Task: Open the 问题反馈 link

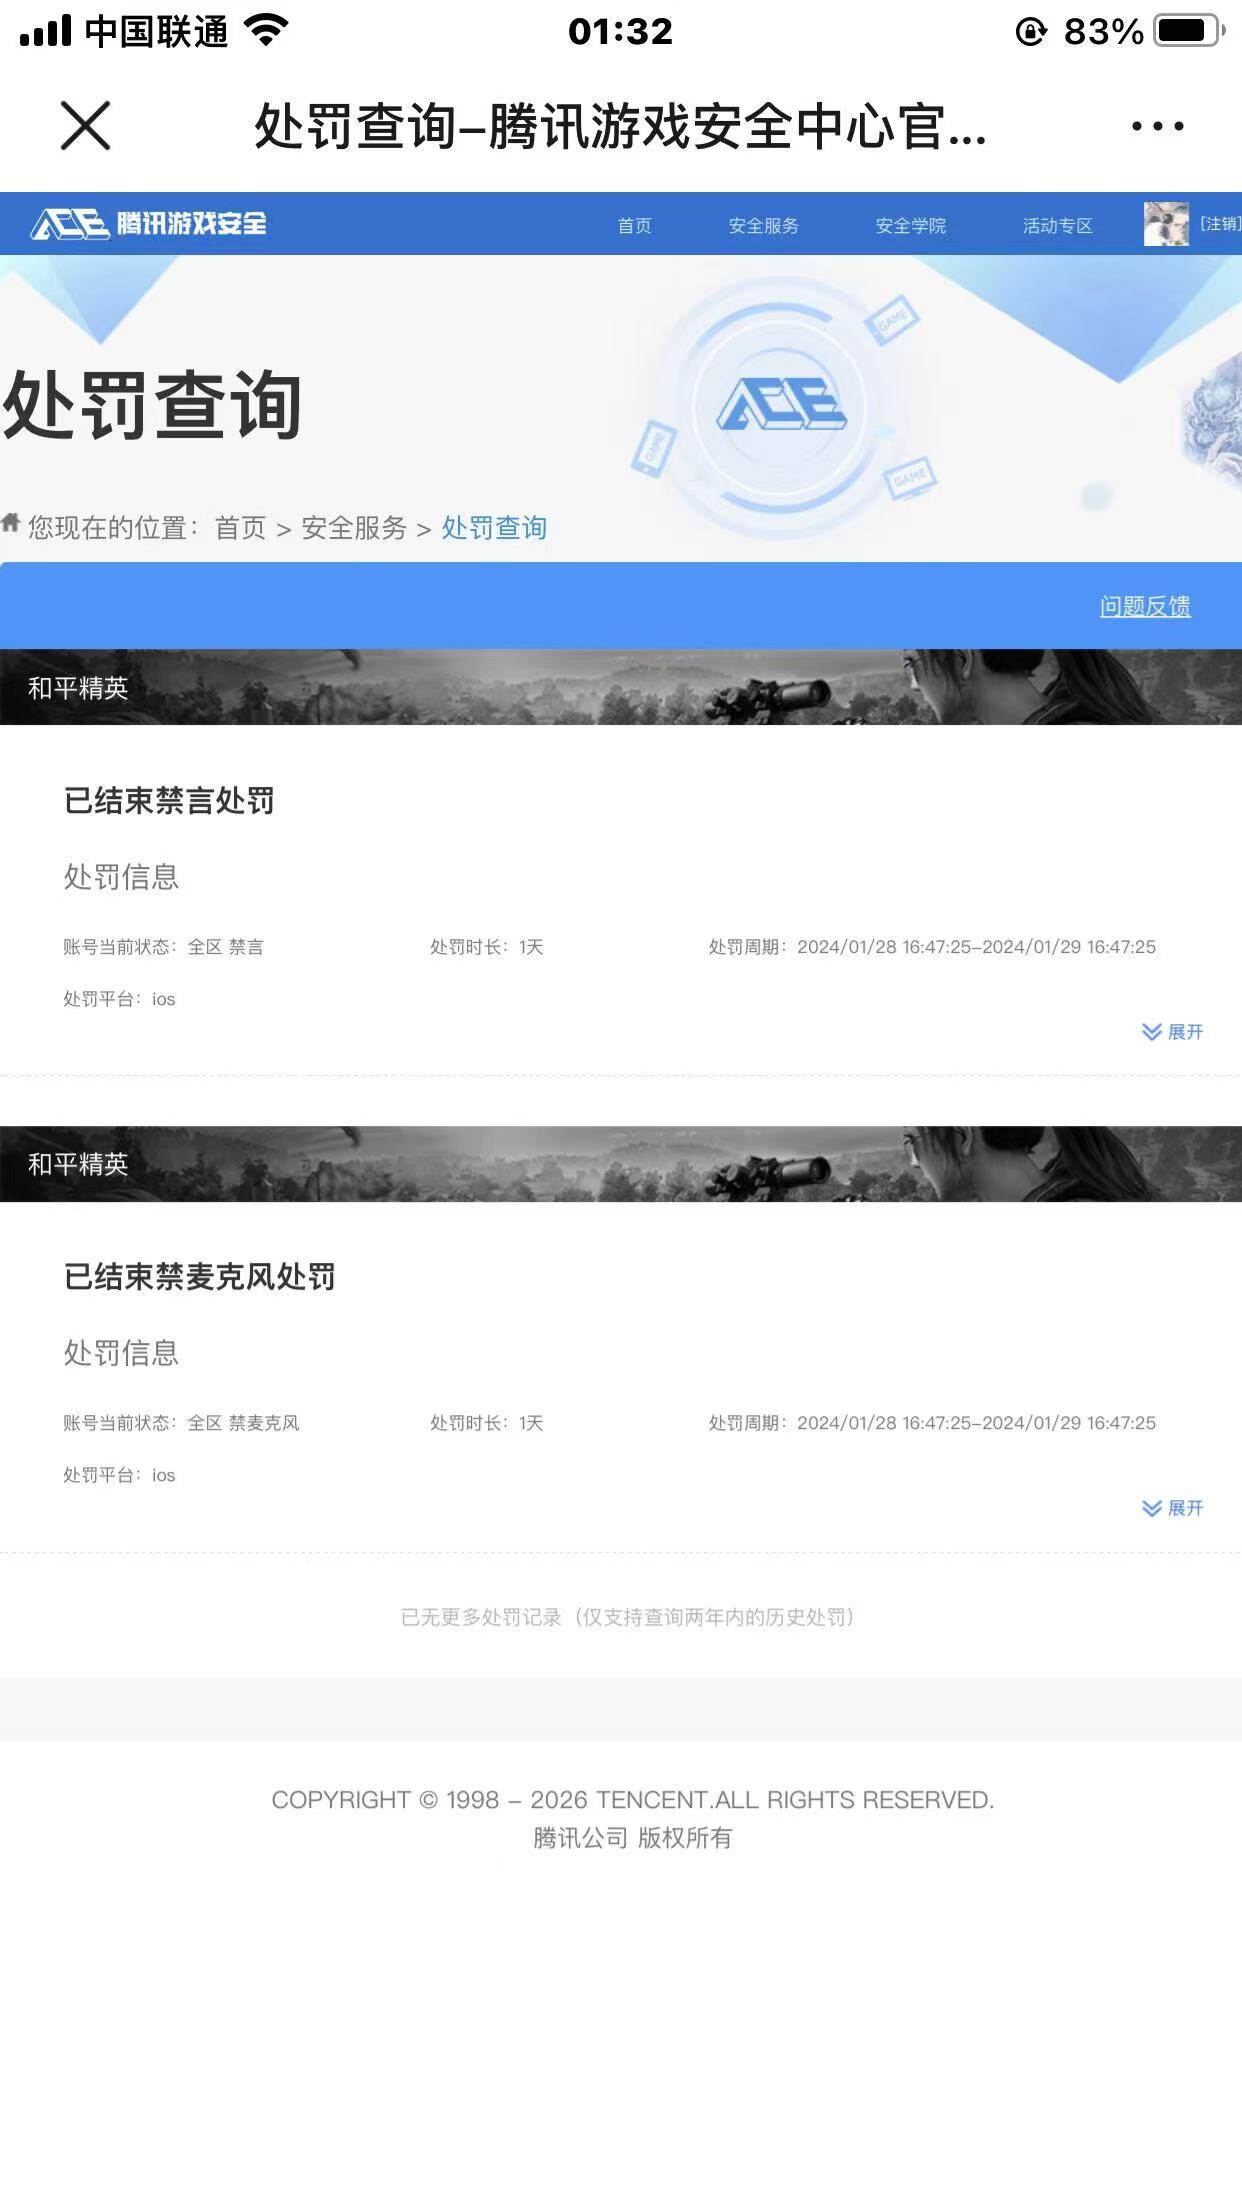Action: [1145, 606]
